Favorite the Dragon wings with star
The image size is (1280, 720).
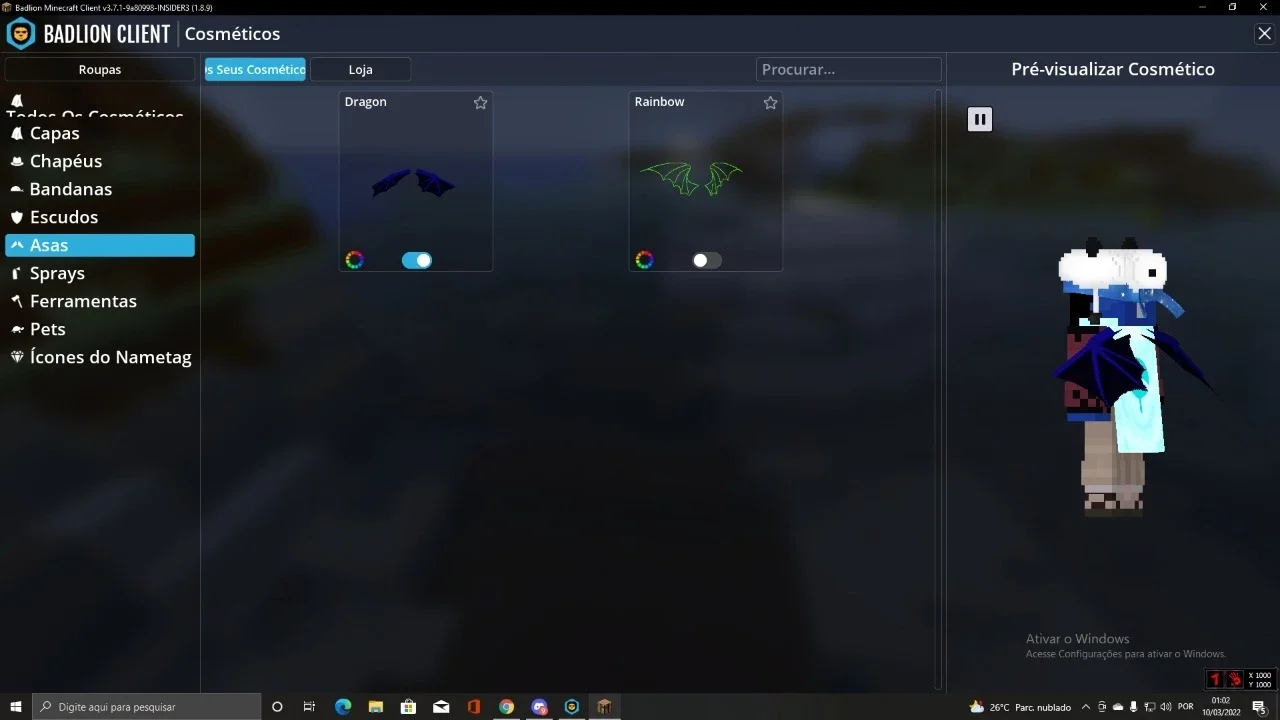pos(480,102)
